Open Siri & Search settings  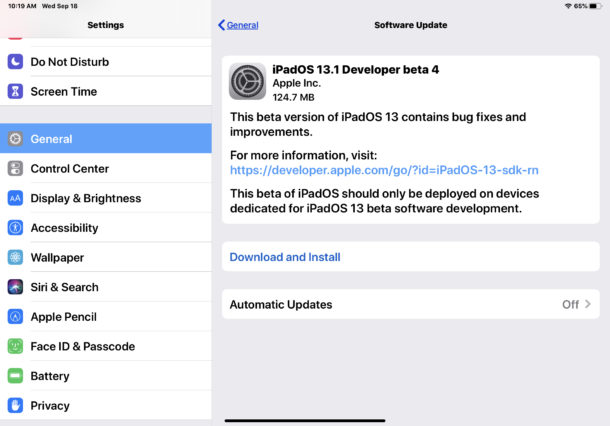106,287
